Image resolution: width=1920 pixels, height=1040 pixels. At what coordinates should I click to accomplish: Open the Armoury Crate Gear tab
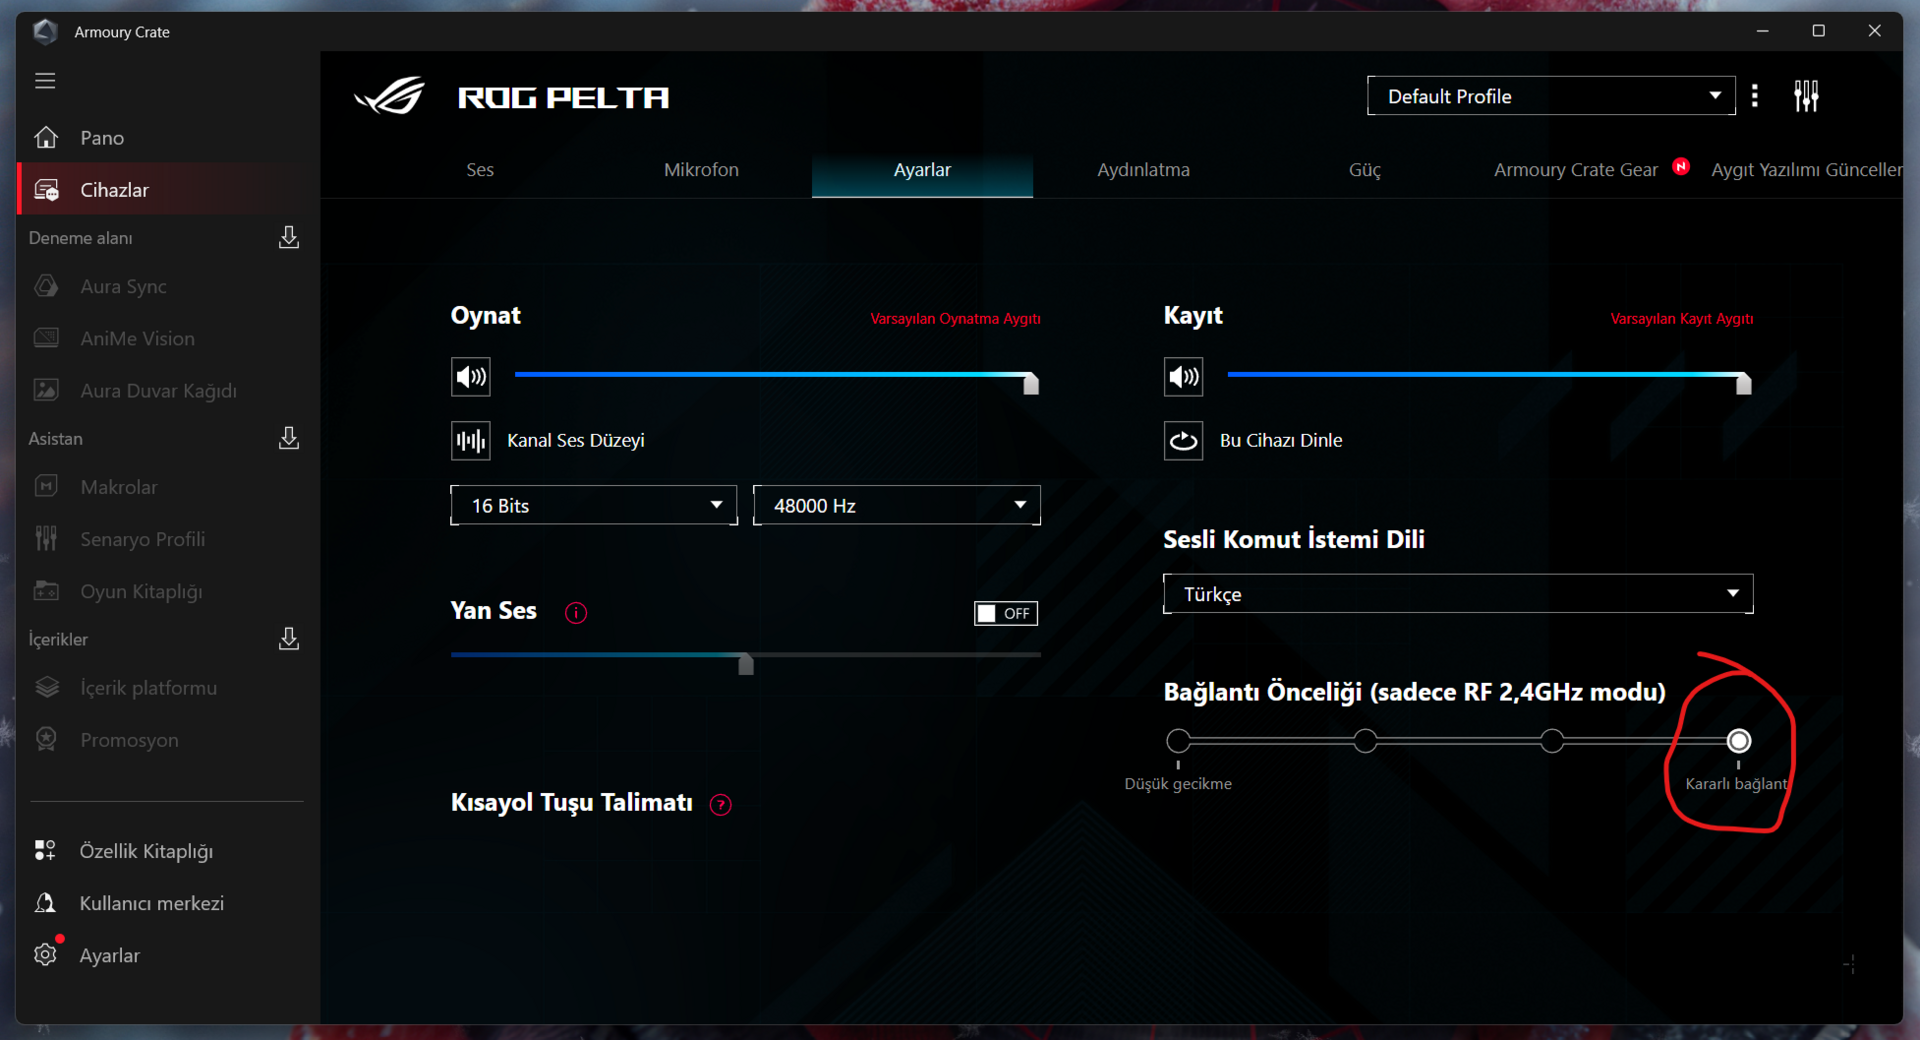point(1576,170)
